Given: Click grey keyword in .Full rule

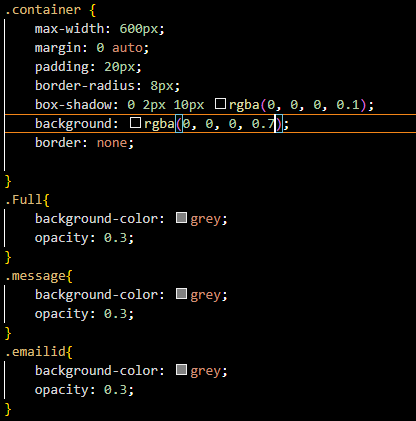Looking at the screenshot, I should click(x=206, y=219).
